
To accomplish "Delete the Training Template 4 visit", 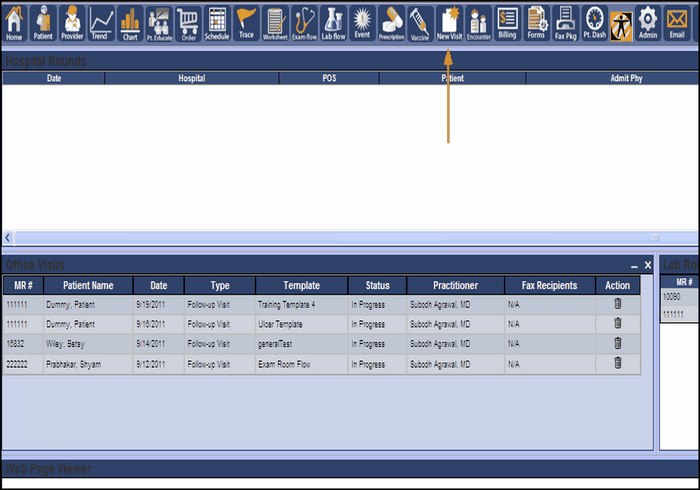I will click(x=618, y=303).
